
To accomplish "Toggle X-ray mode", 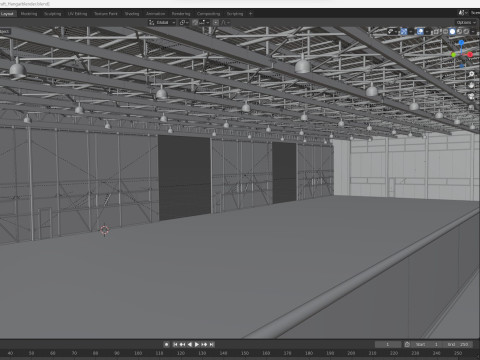I will point(436,32).
